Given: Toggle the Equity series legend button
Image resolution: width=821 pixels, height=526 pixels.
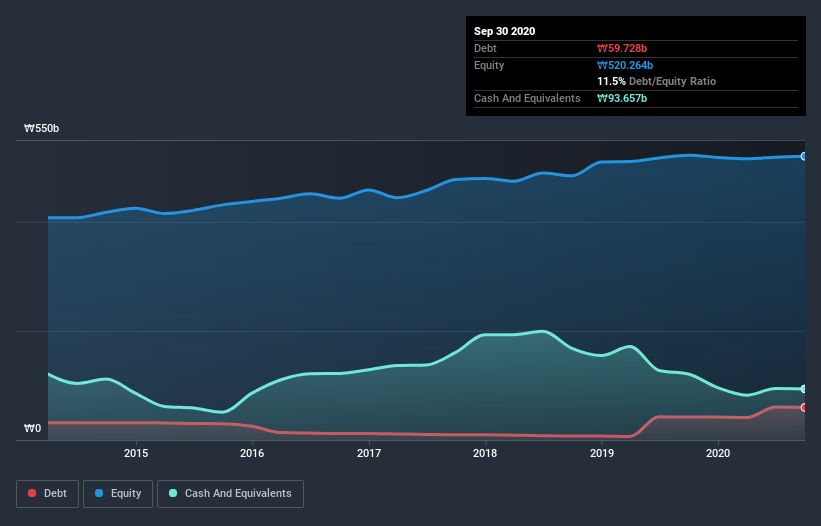Looking at the screenshot, I should point(118,494).
